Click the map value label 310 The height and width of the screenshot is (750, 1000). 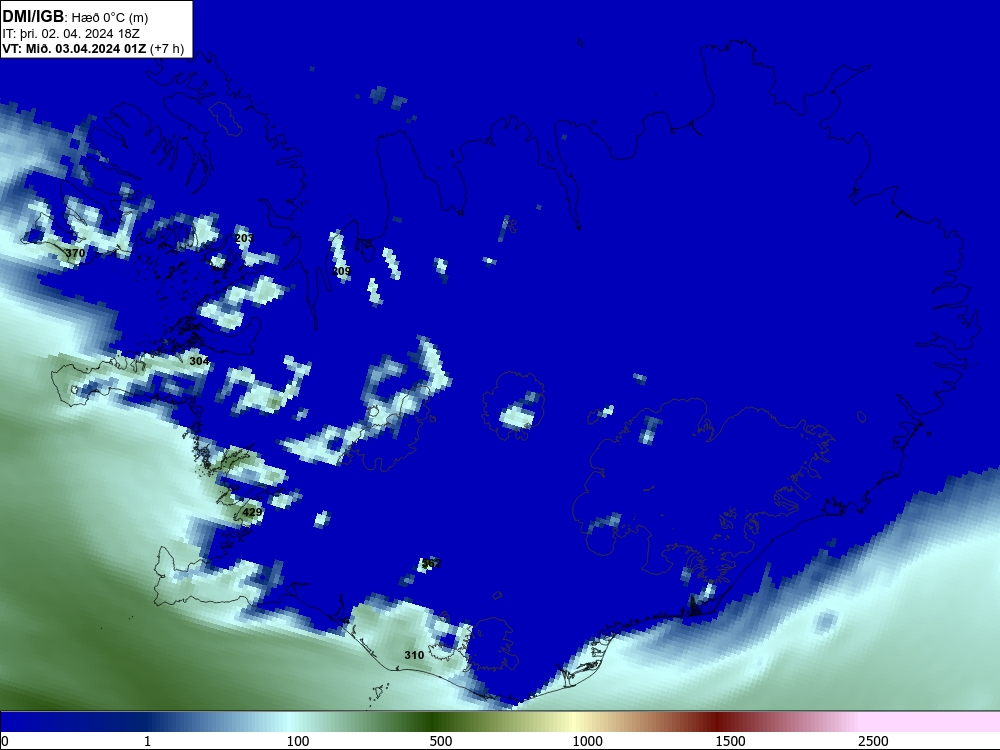click(414, 655)
